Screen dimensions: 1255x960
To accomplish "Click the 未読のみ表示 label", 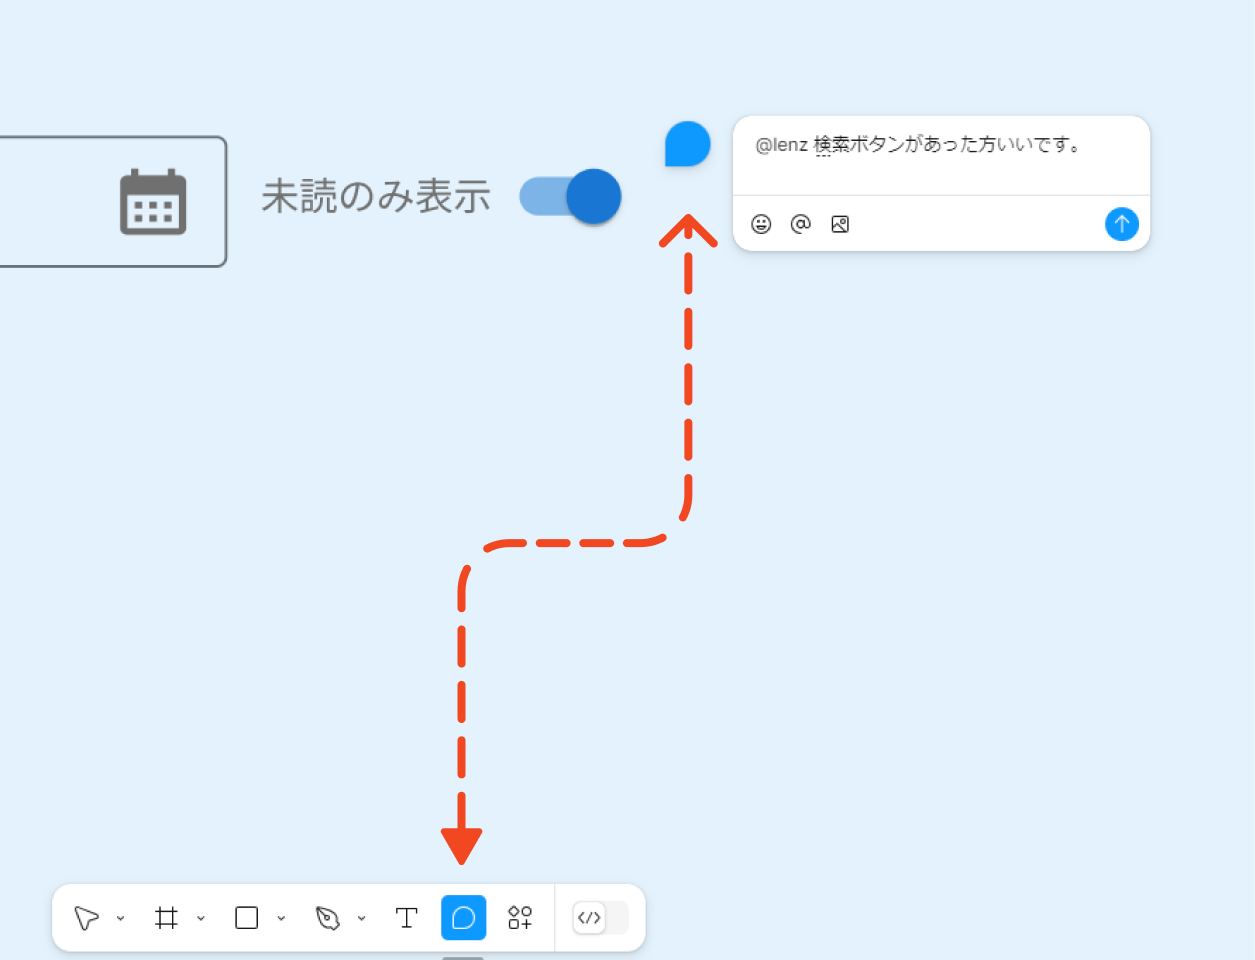I will point(376,197).
